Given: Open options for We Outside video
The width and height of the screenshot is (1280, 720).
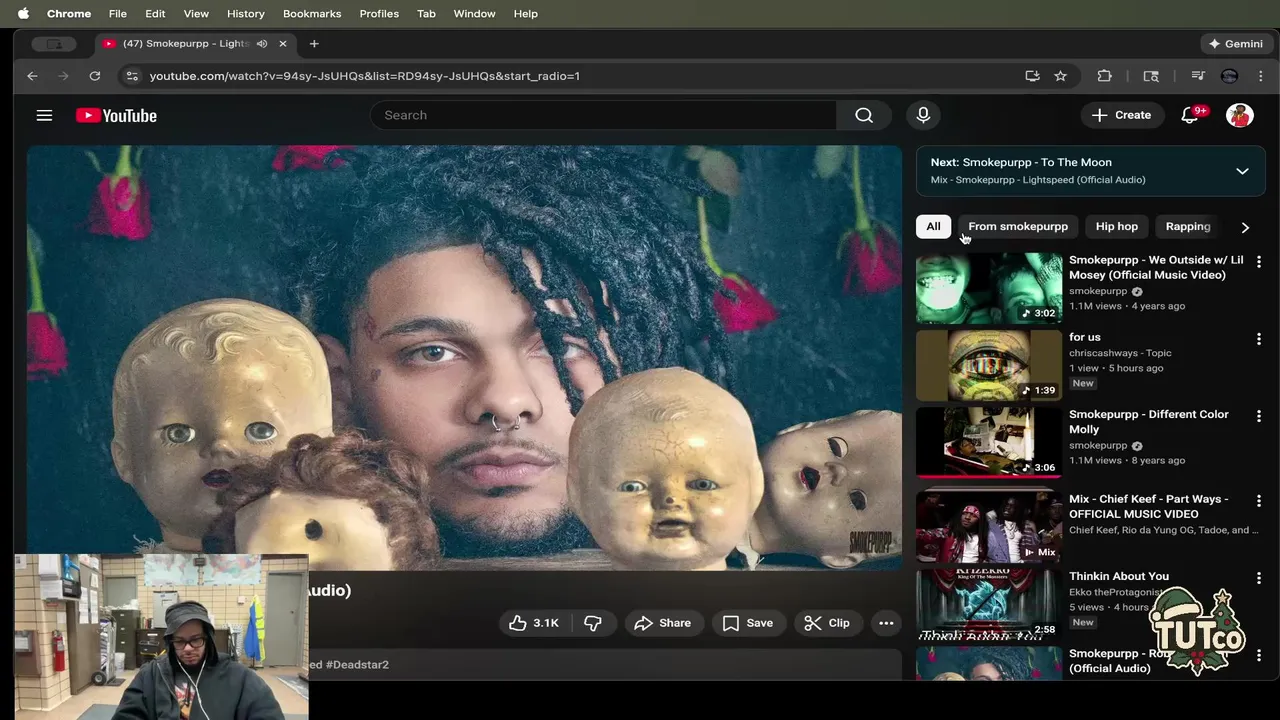Looking at the screenshot, I should coord(1259,262).
